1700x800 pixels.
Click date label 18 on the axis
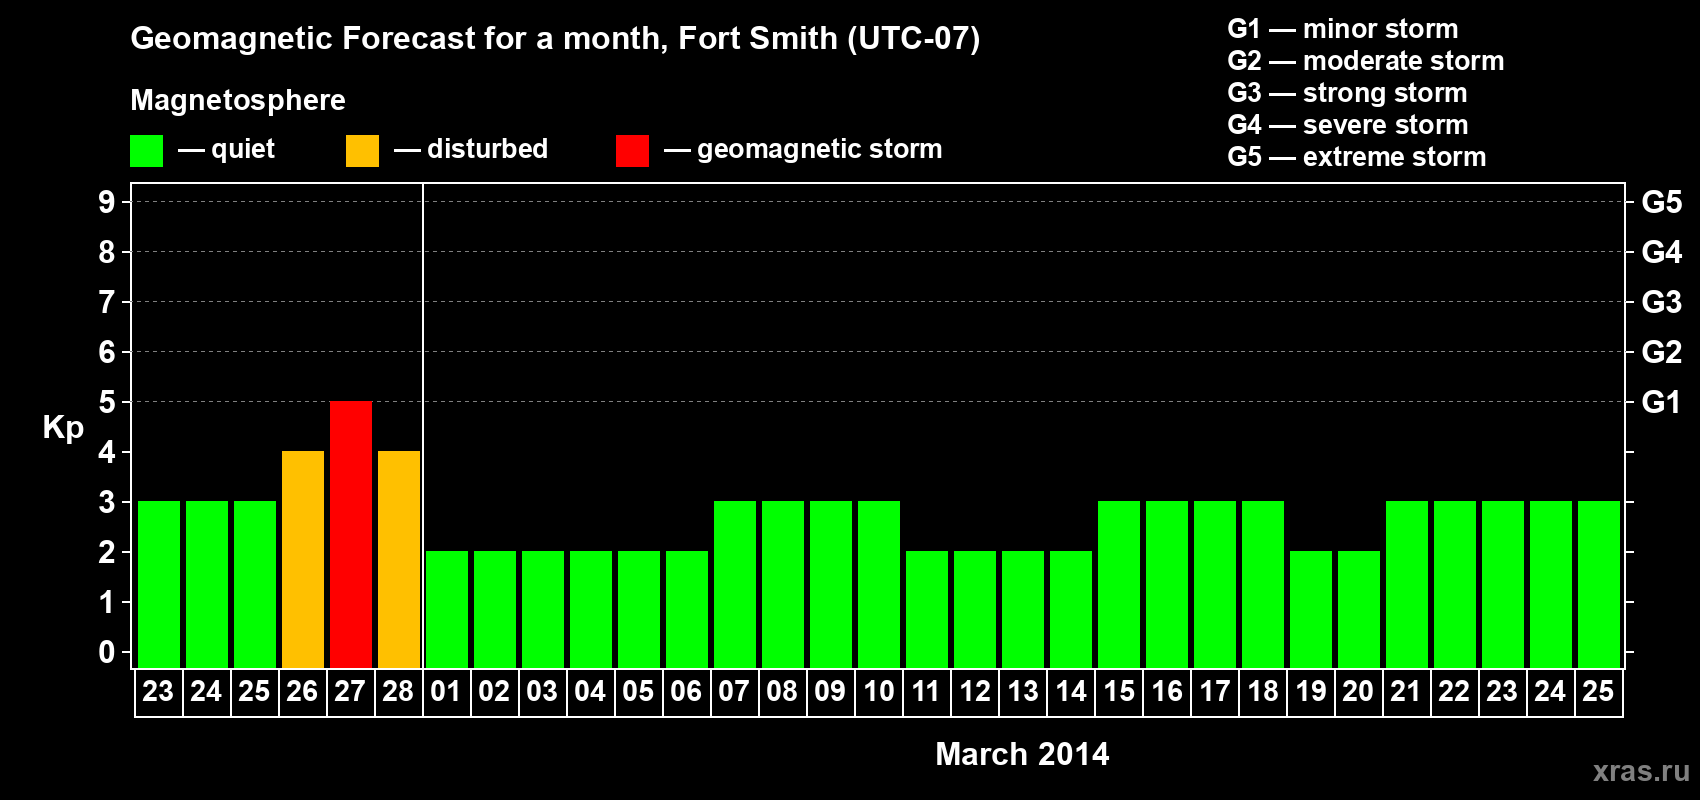click(1263, 692)
